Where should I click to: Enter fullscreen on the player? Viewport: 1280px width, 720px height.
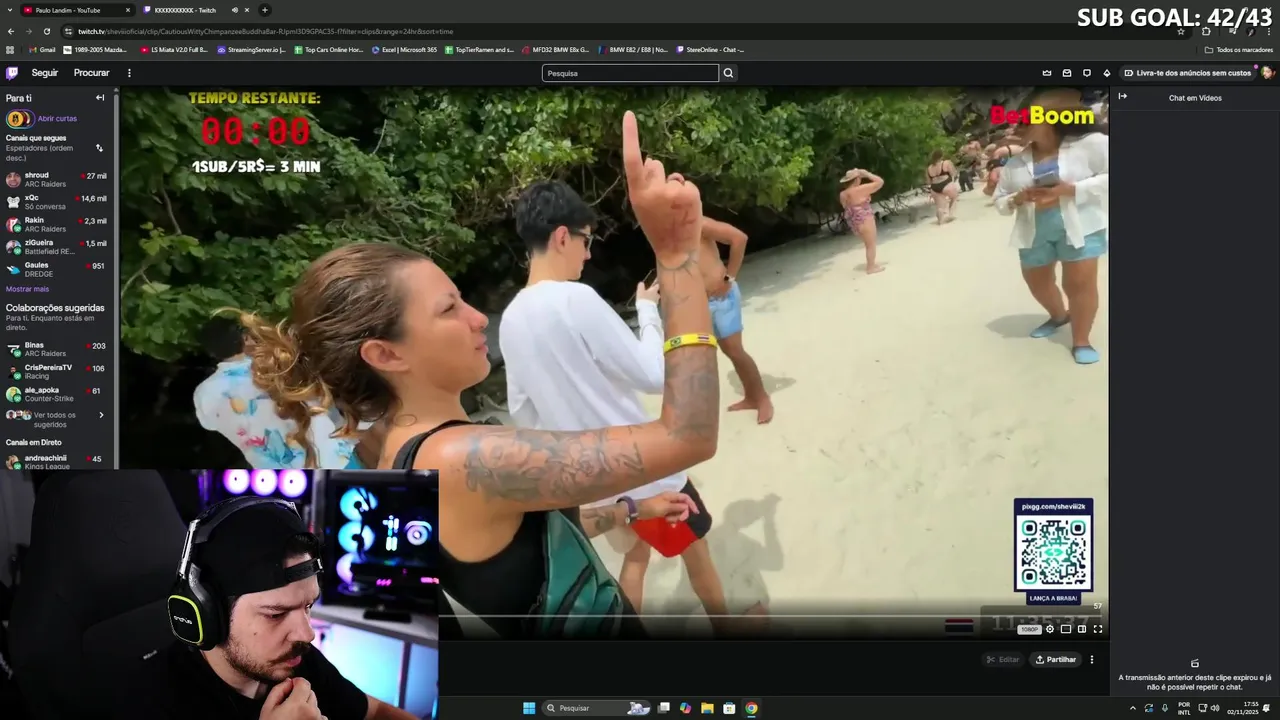coord(1097,629)
